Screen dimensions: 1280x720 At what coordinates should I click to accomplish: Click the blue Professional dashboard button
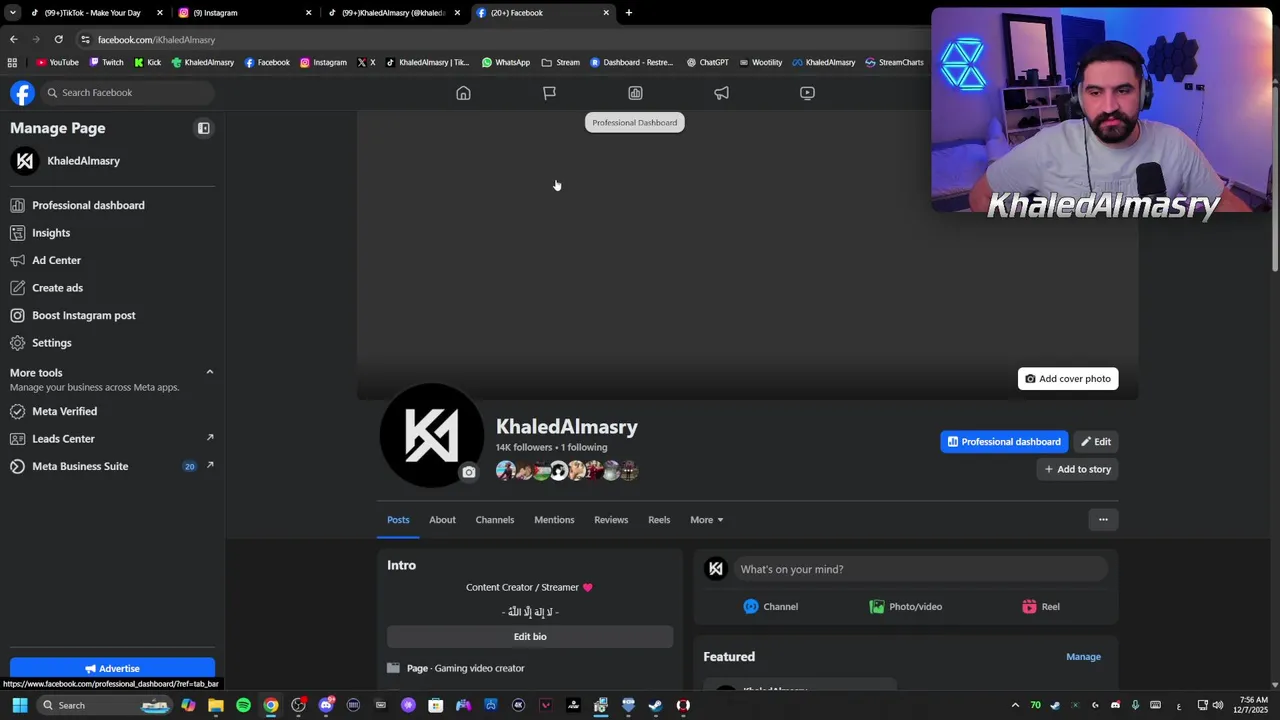tap(1003, 442)
